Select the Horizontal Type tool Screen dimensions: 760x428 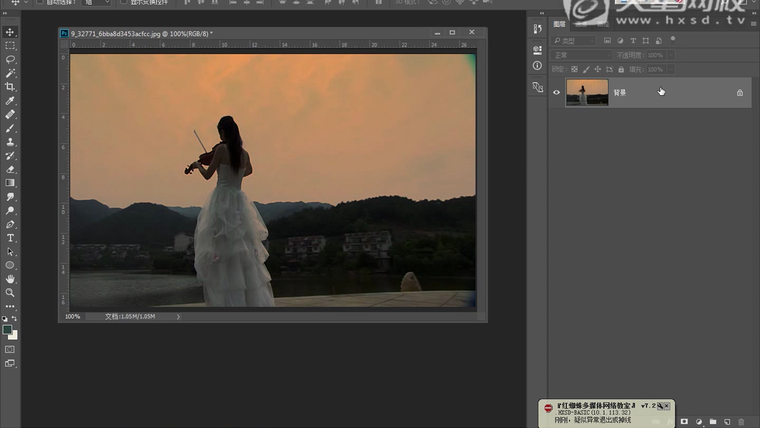tap(10, 238)
